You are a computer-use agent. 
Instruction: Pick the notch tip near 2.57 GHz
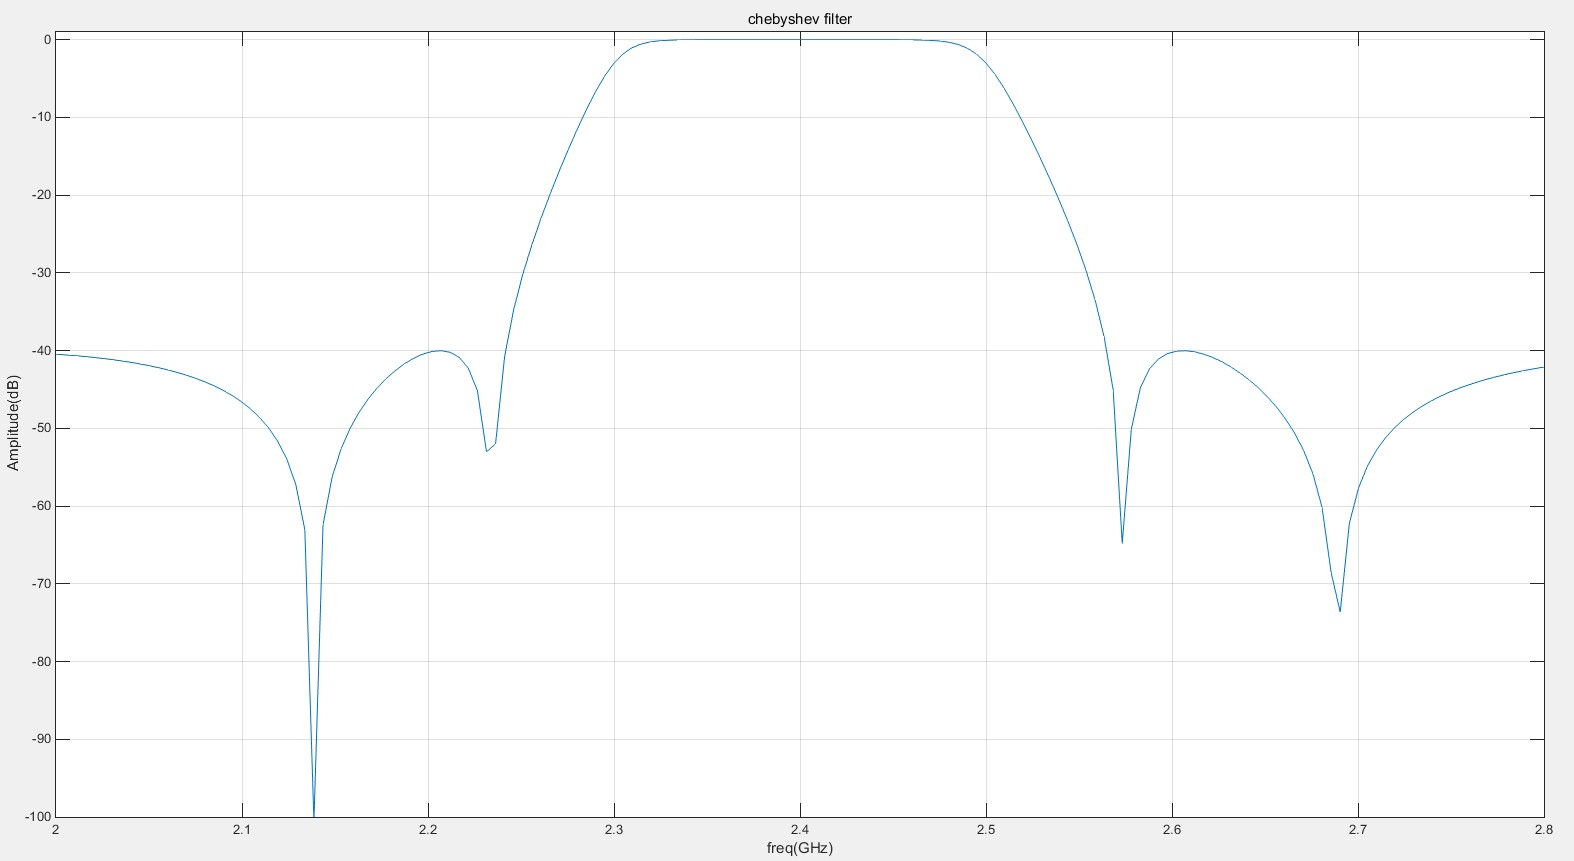1122,542
